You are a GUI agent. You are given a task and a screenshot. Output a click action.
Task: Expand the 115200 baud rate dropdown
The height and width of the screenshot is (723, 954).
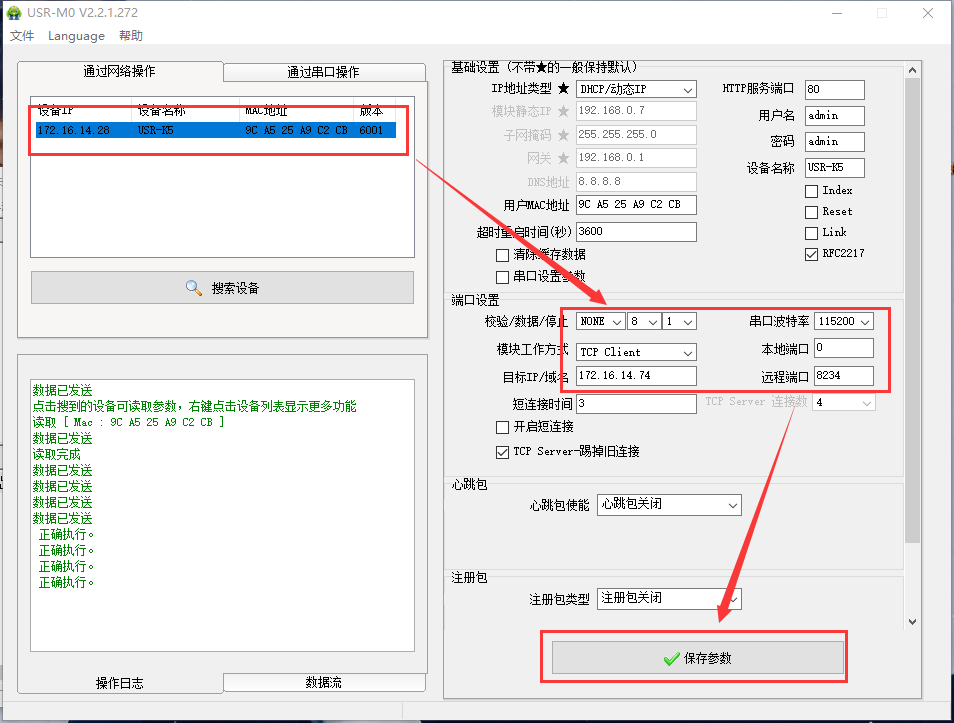(x=844, y=322)
